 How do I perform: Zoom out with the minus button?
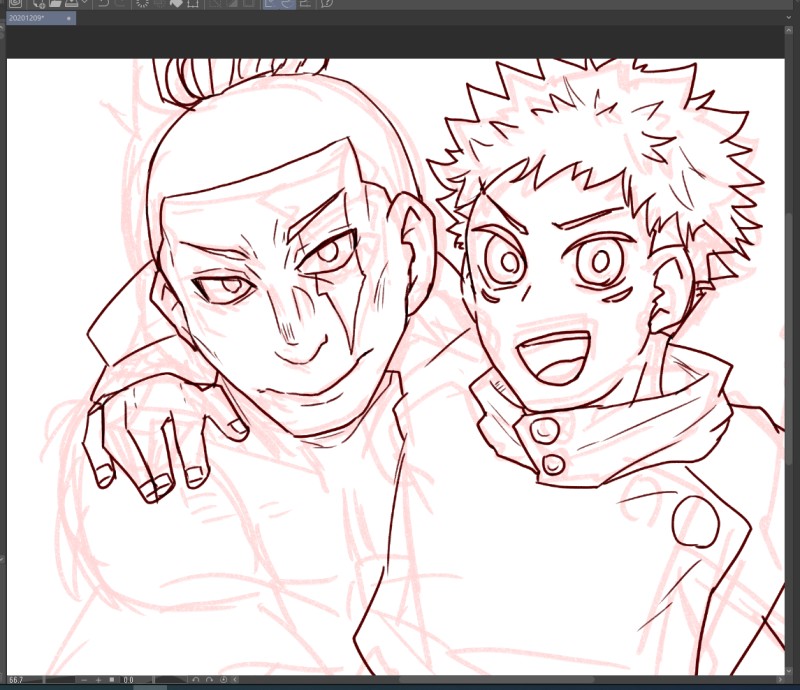pos(84,680)
